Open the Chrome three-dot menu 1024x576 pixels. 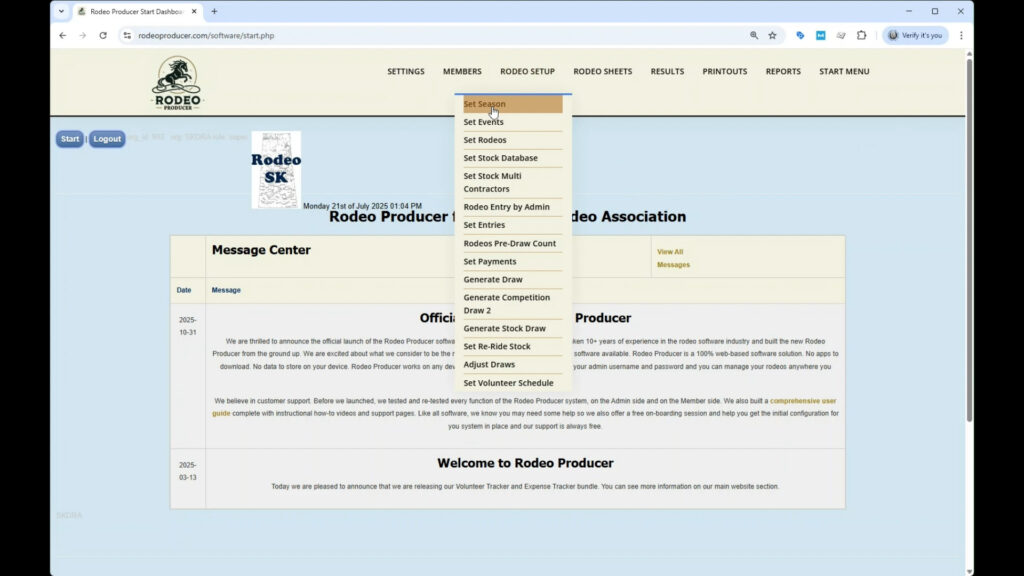961,34
